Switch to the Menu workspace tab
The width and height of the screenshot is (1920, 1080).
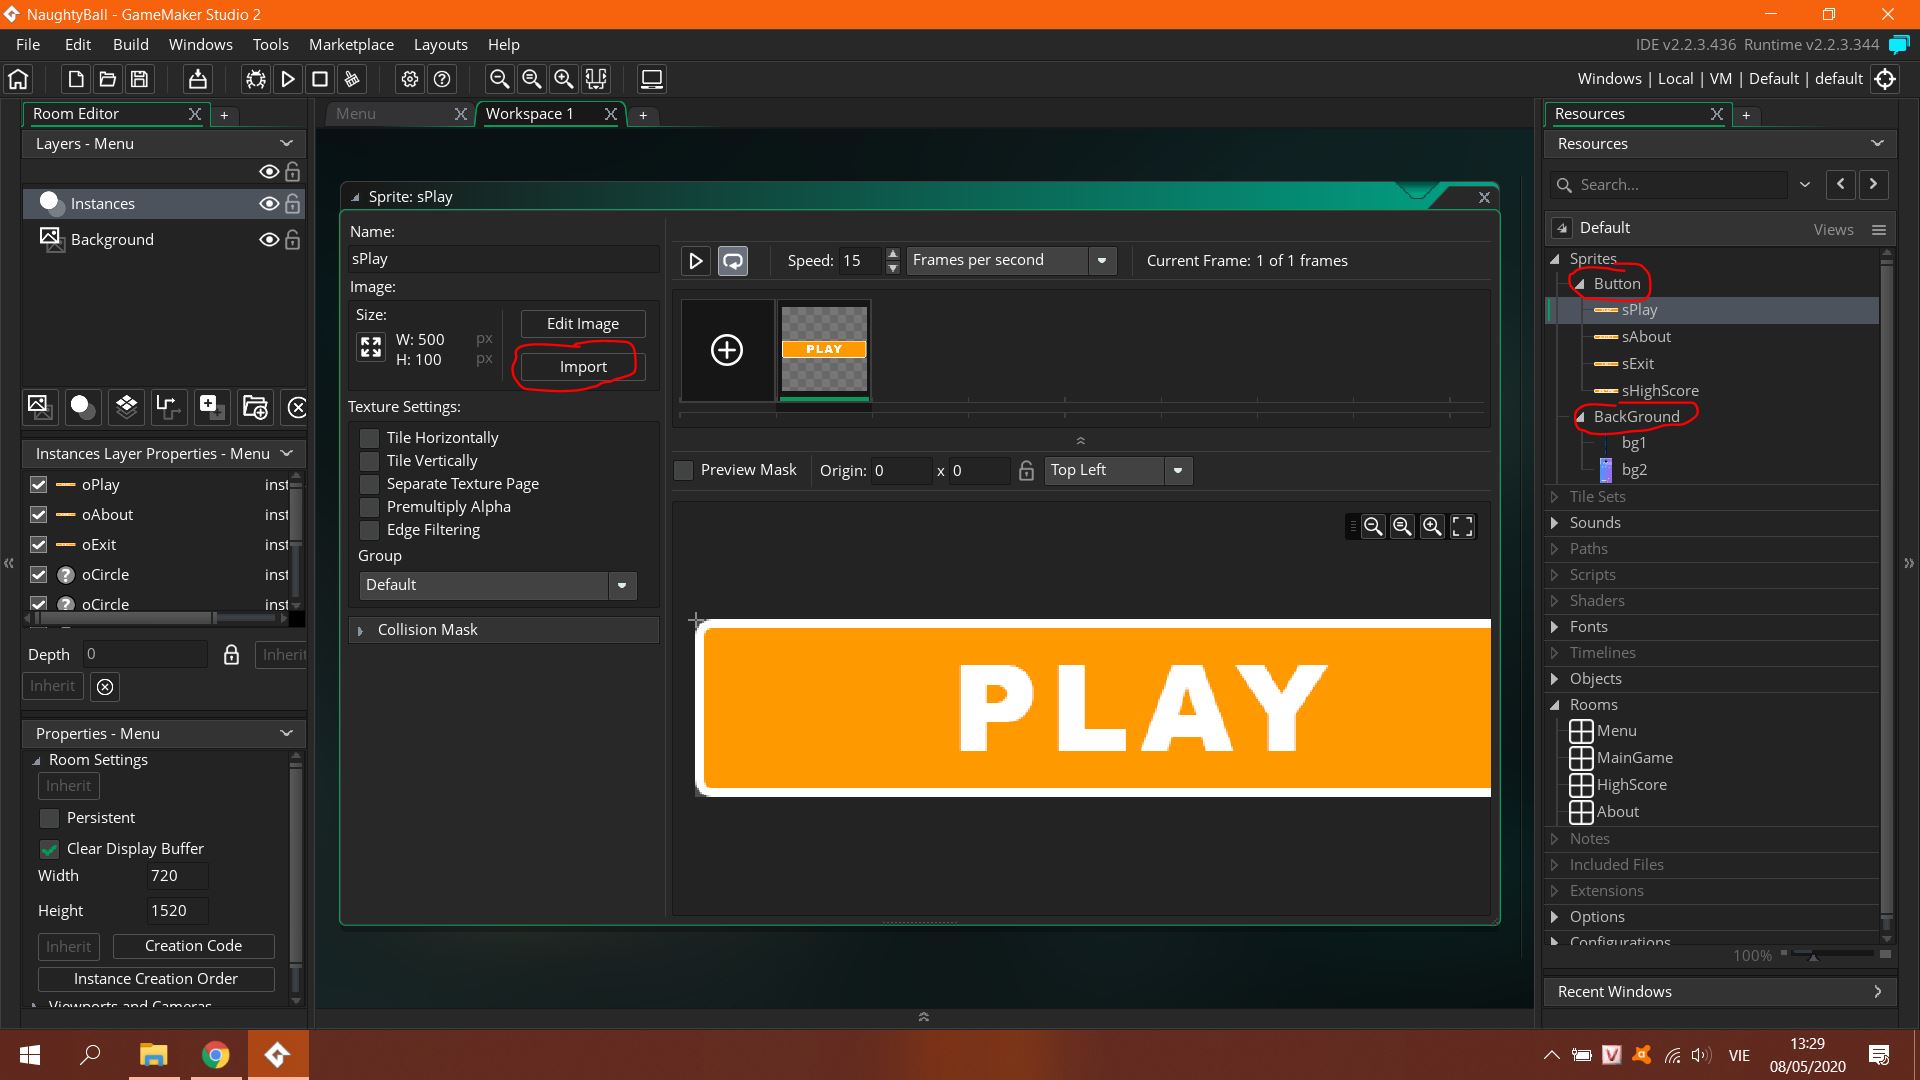(x=355, y=113)
